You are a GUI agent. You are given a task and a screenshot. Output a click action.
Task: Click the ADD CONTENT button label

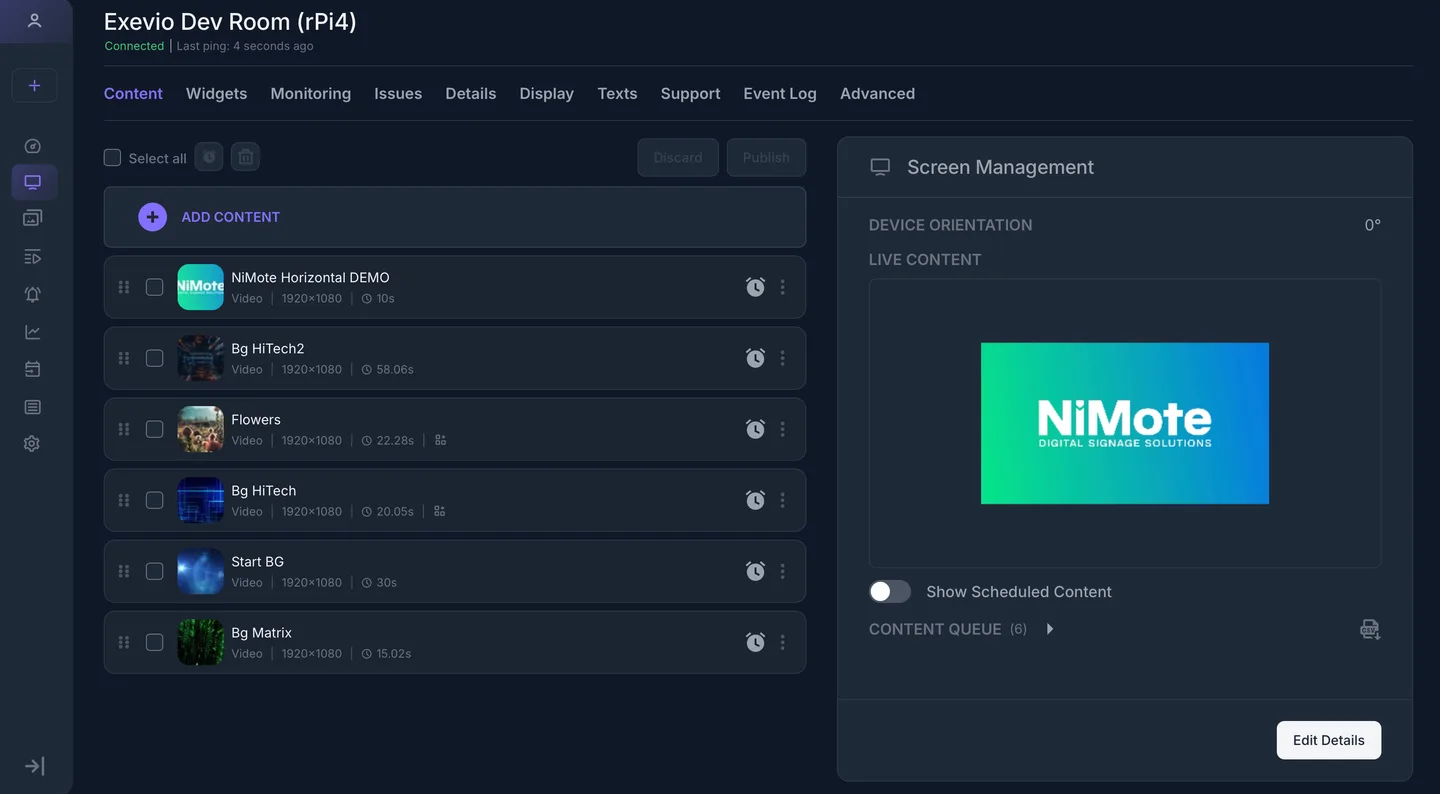(x=230, y=217)
